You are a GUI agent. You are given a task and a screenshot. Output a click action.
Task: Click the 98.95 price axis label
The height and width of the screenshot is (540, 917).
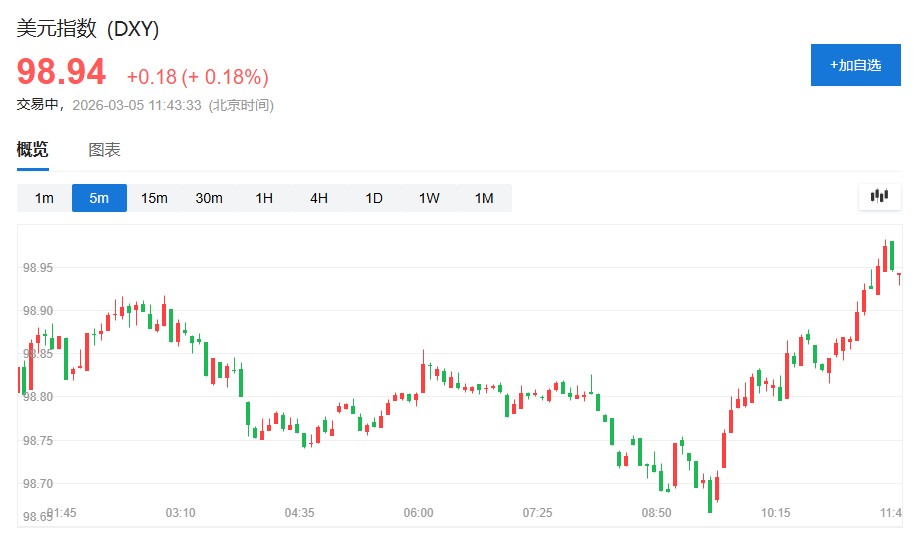38,267
